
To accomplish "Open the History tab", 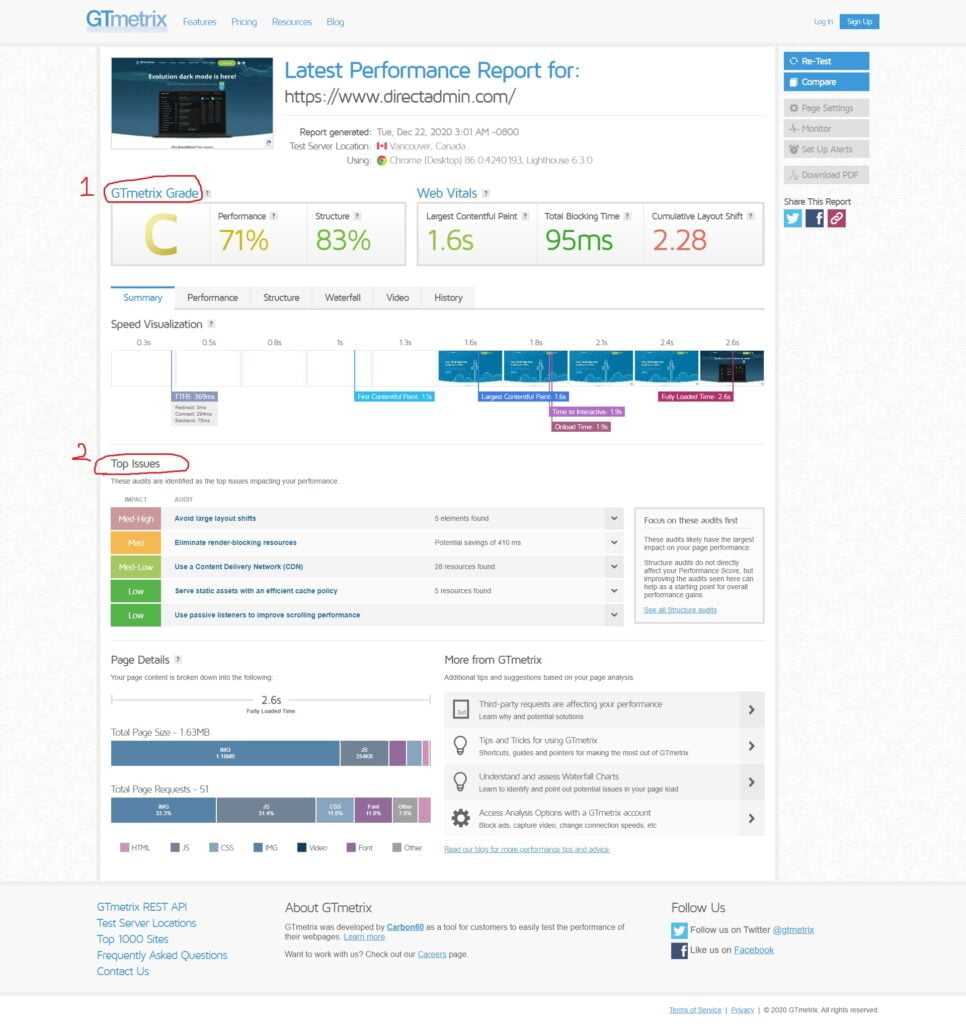I will point(448,298).
